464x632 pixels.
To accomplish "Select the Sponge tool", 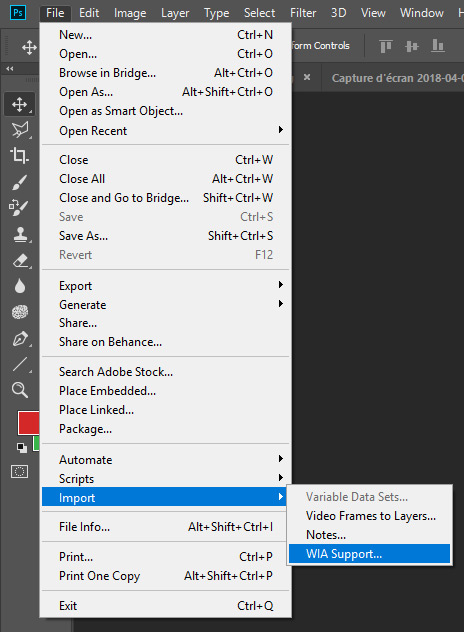I will [20, 312].
